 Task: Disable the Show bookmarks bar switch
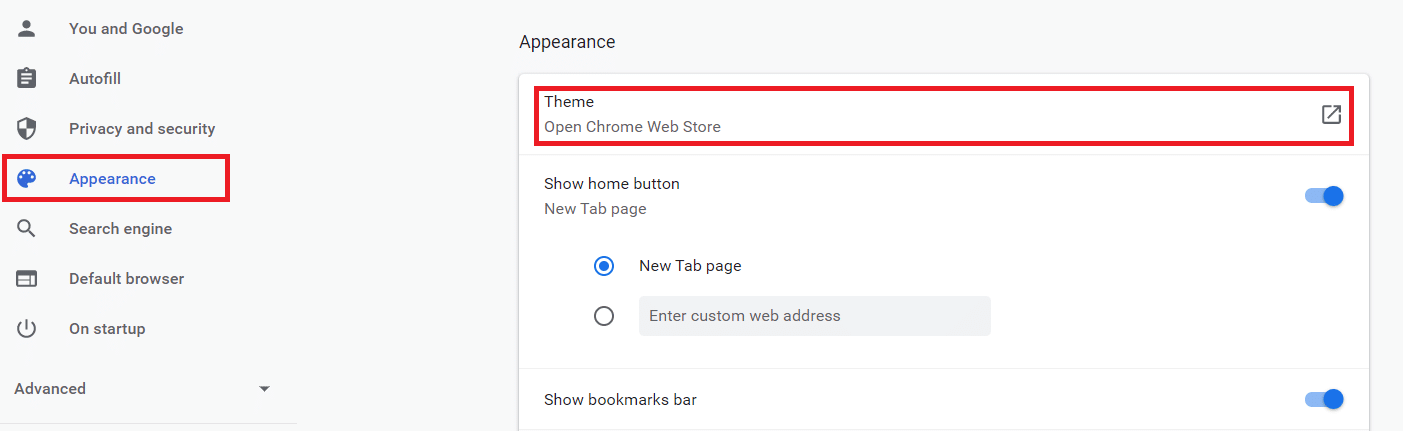(x=1324, y=400)
